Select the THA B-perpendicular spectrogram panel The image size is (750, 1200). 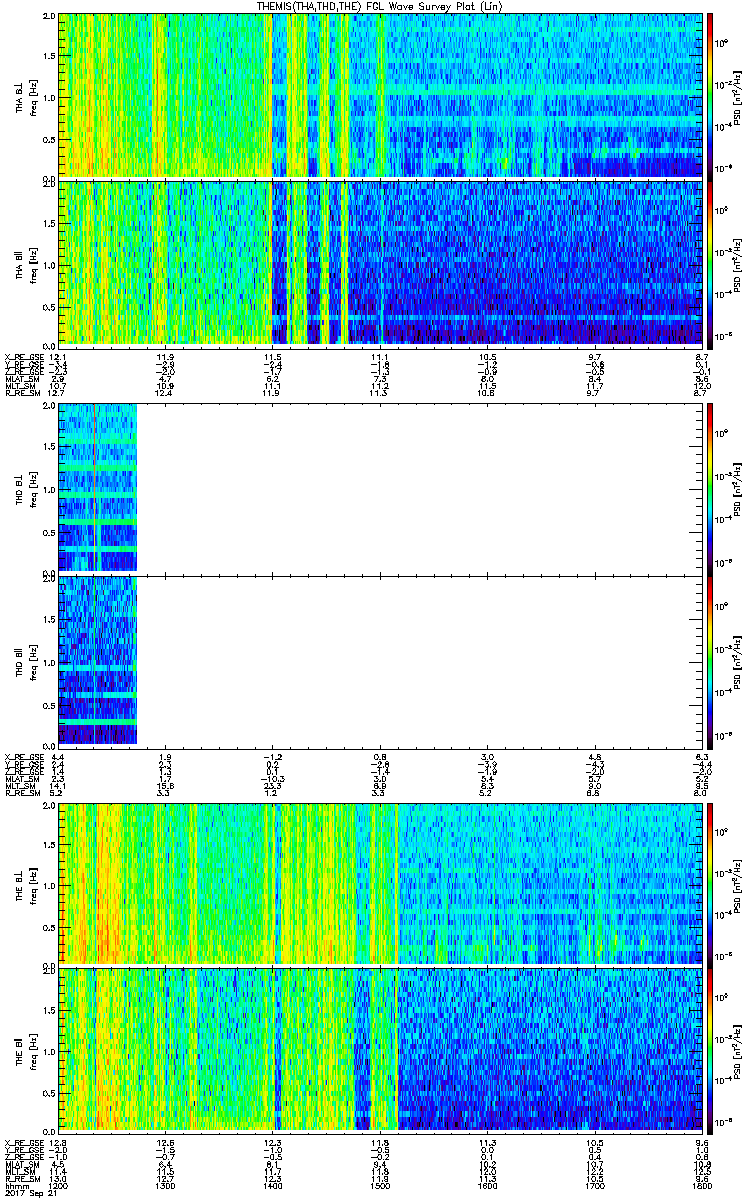point(380,95)
